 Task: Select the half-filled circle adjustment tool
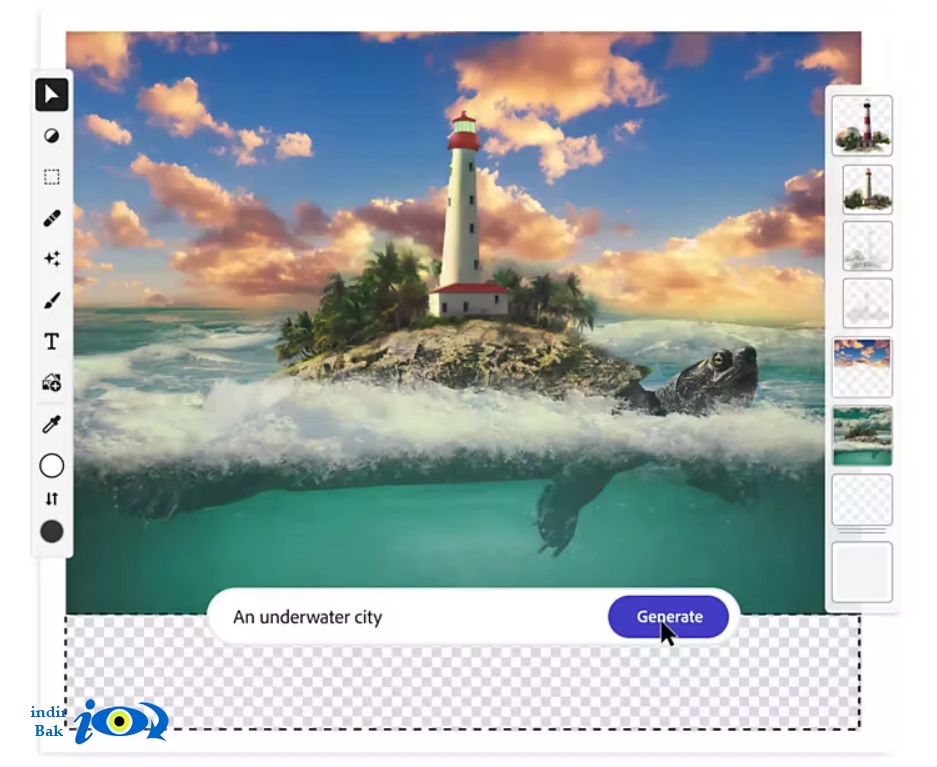point(51,136)
